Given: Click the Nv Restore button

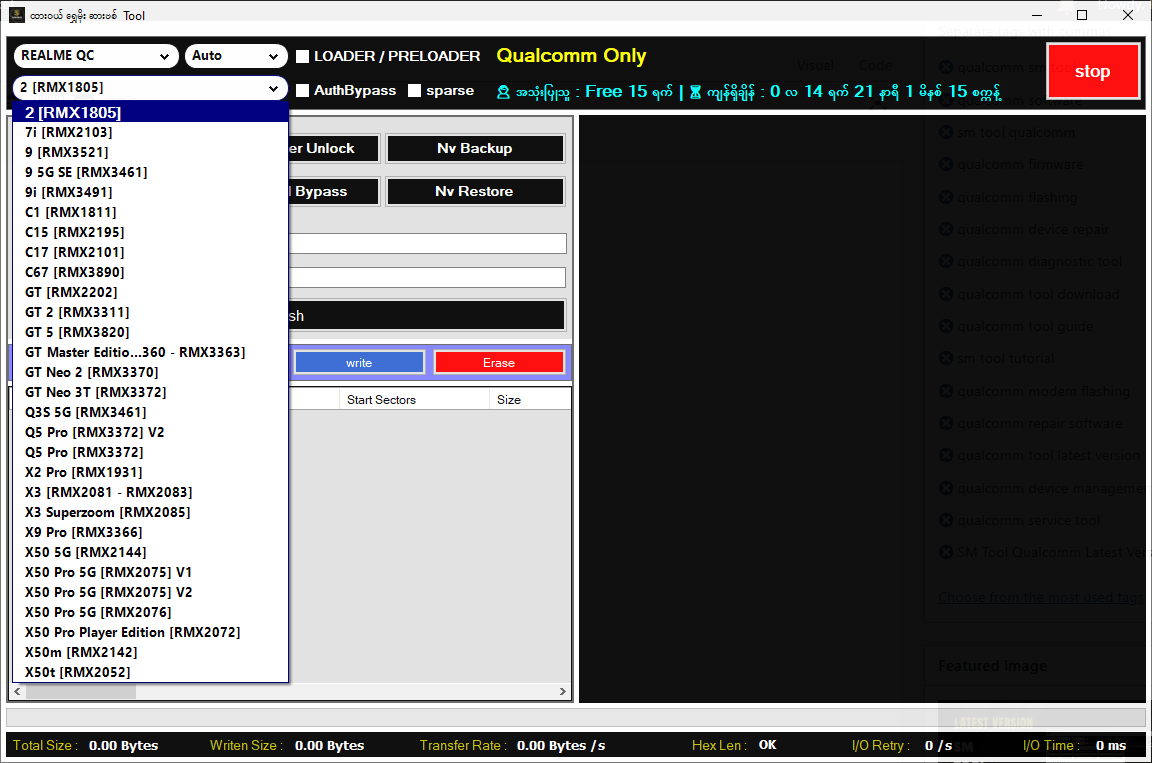Looking at the screenshot, I should tap(474, 191).
